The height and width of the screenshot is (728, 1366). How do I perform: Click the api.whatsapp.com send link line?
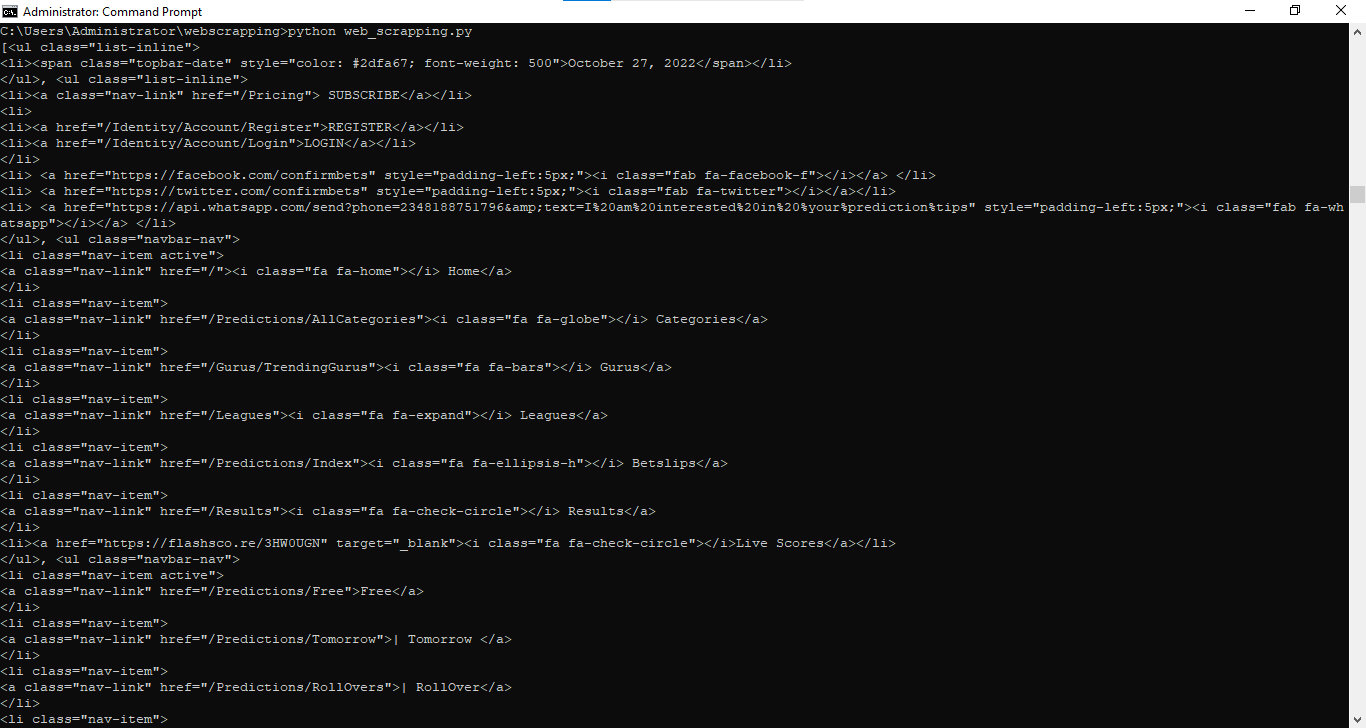click(672, 207)
